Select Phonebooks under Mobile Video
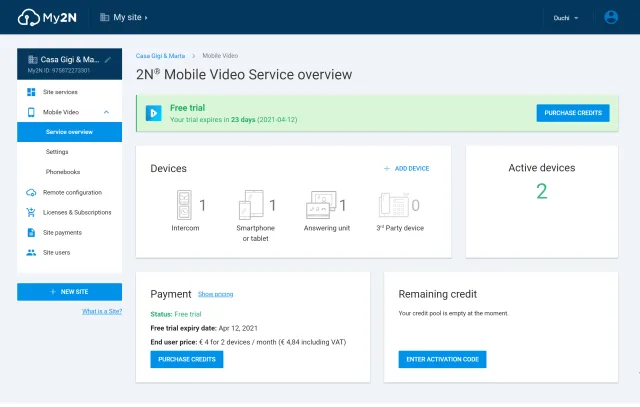 pyautogui.click(x=63, y=172)
